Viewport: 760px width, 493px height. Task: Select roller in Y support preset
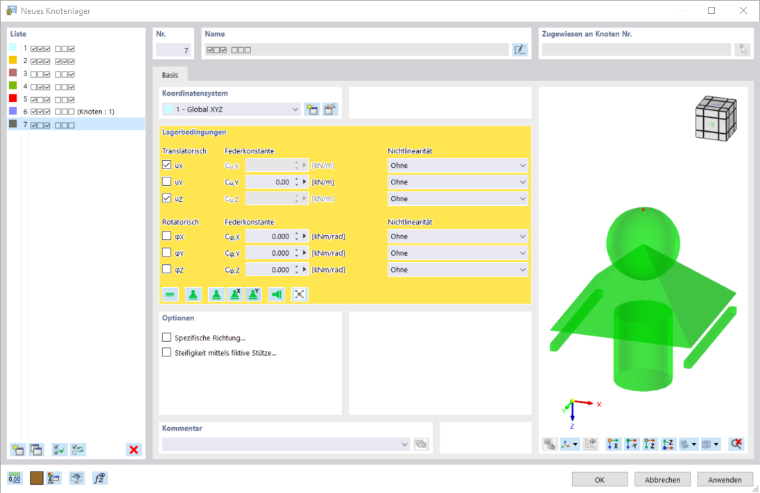(x=253, y=294)
